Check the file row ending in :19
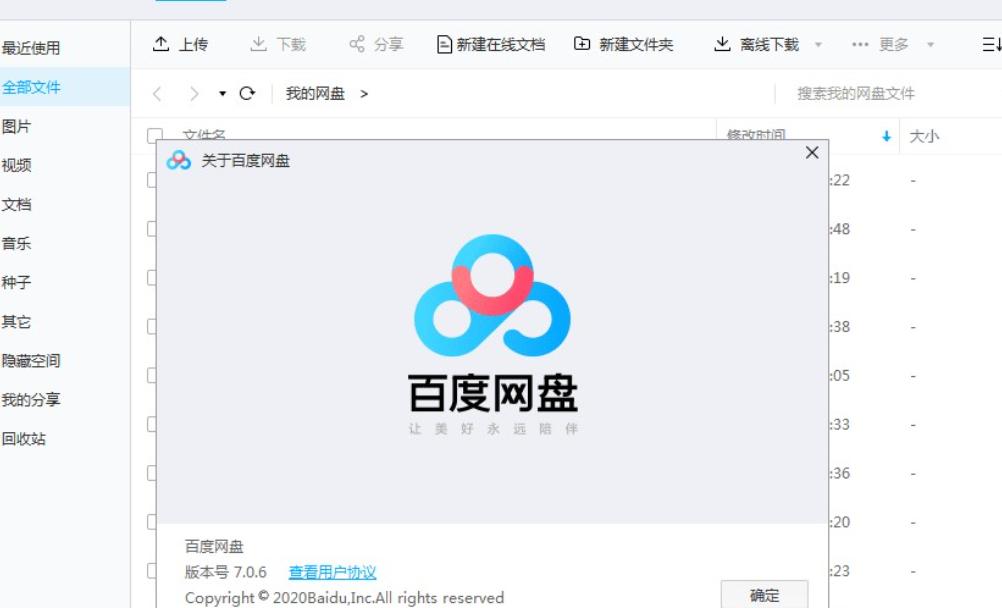The width and height of the screenshot is (1002, 608). pyautogui.click(x=152, y=277)
